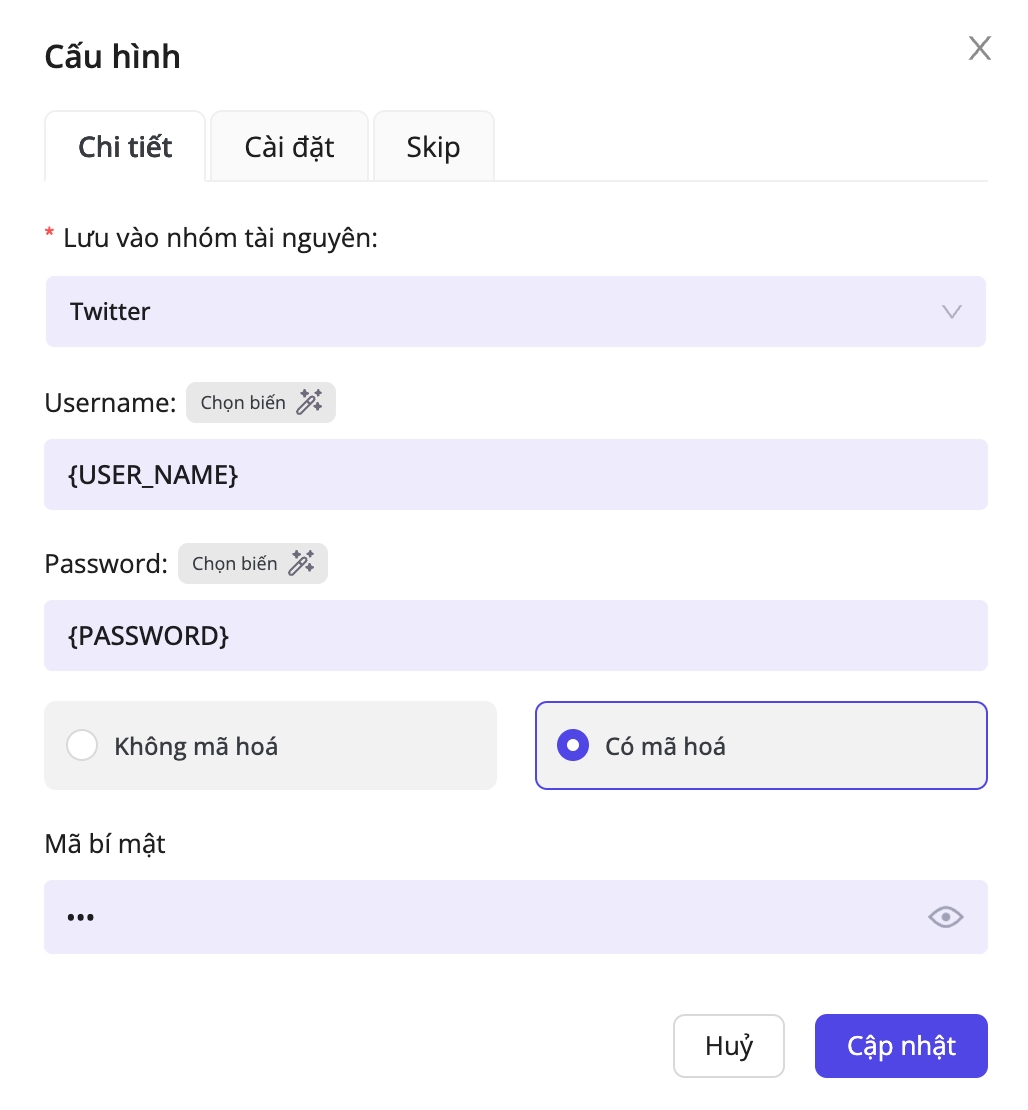1028x1110 pixels.
Task: Click Chọn biến next to Password
Action: 235,564
